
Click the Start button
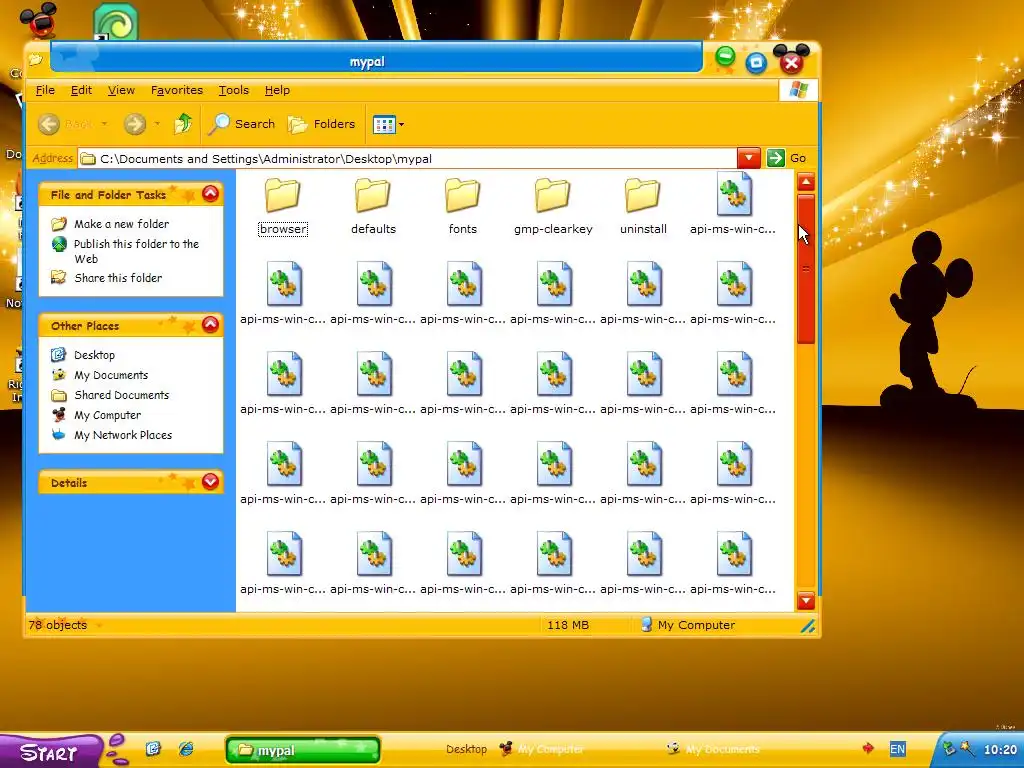pyautogui.click(x=51, y=751)
